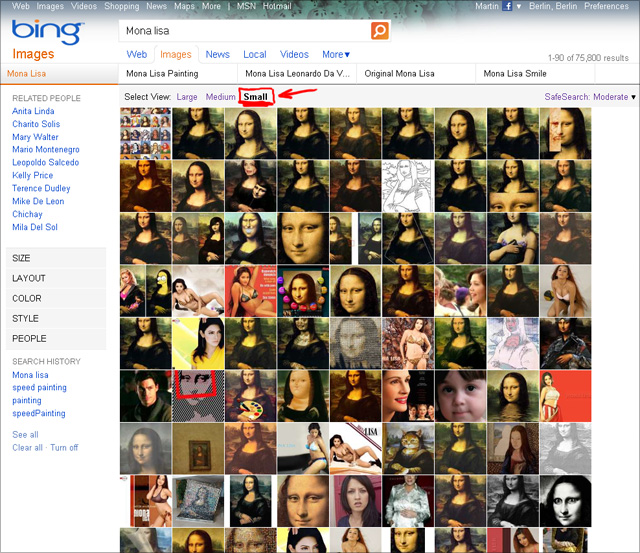
Task: Open related person Mila Del Sol
Action: [x=35, y=227]
